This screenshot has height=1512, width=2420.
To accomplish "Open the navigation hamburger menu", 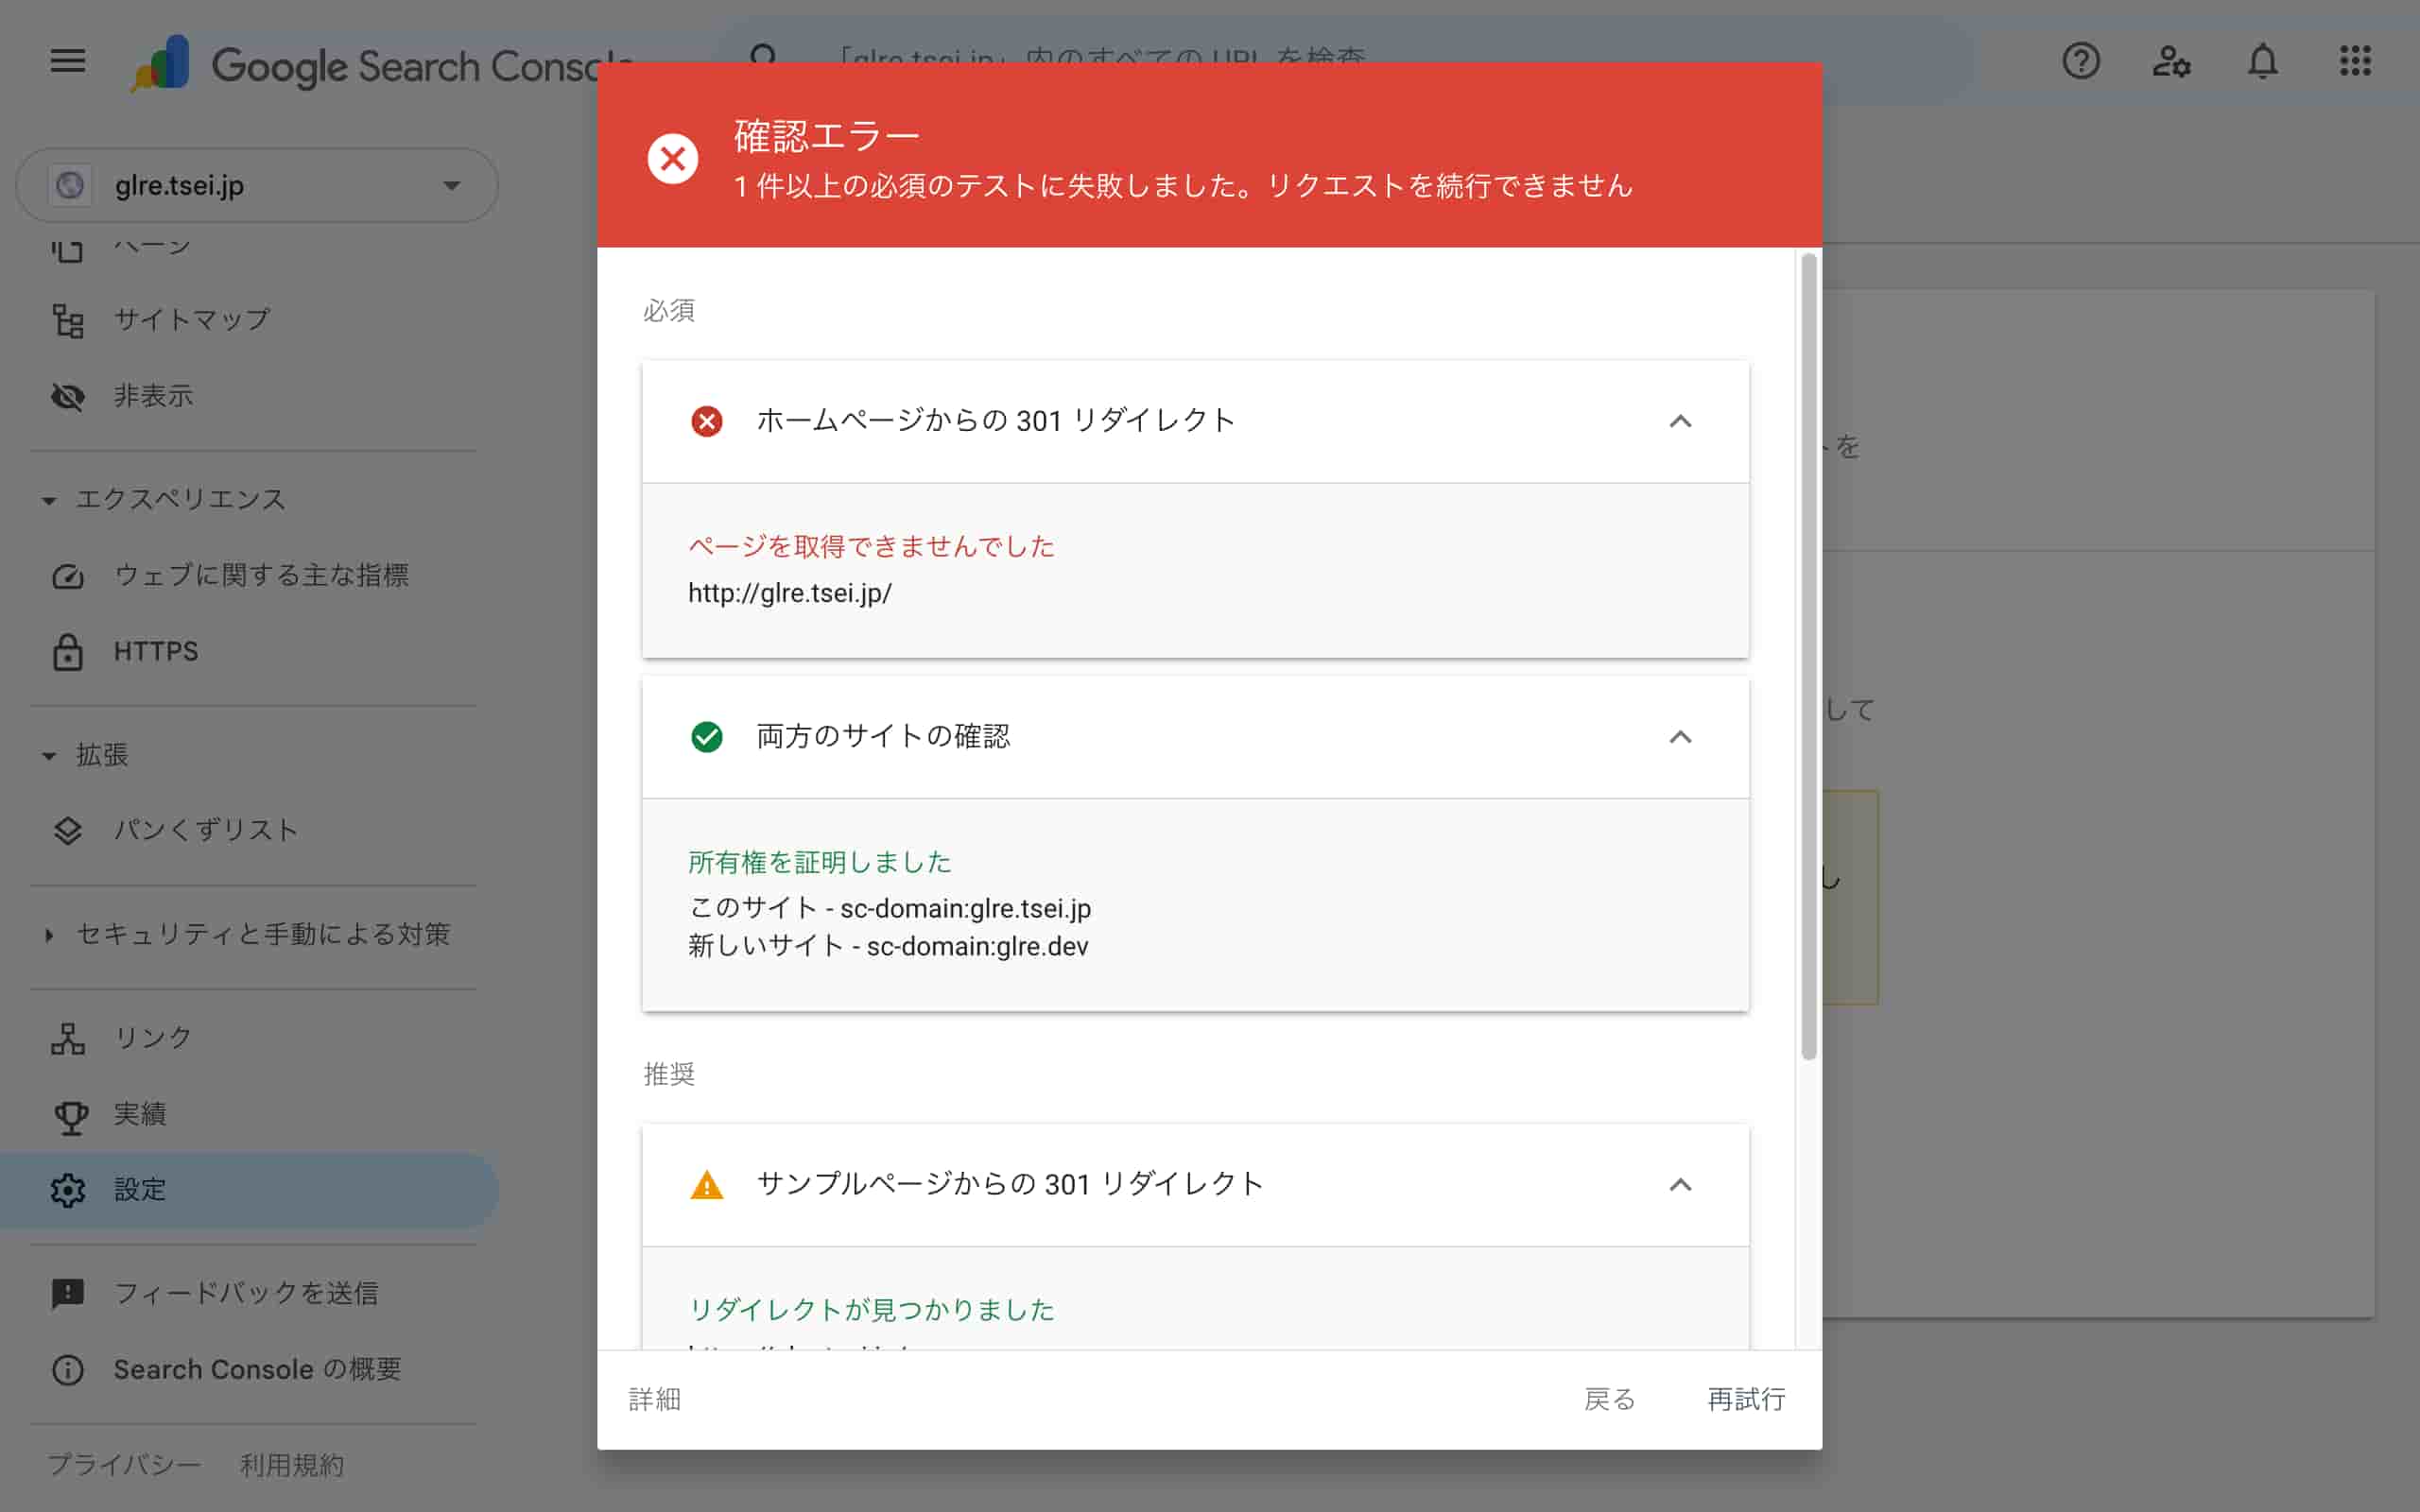I will [66, 61].
